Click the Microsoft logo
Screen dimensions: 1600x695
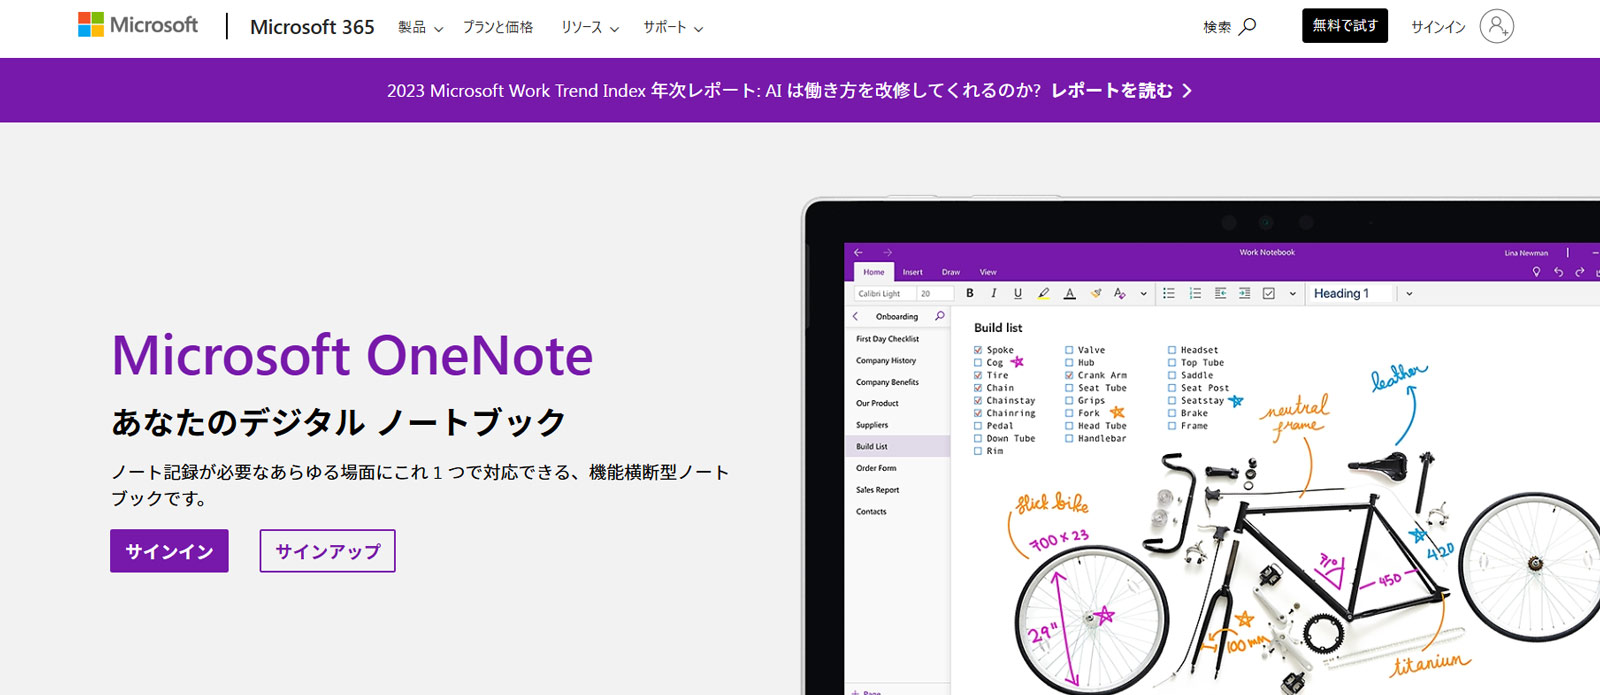coord(138,26)
